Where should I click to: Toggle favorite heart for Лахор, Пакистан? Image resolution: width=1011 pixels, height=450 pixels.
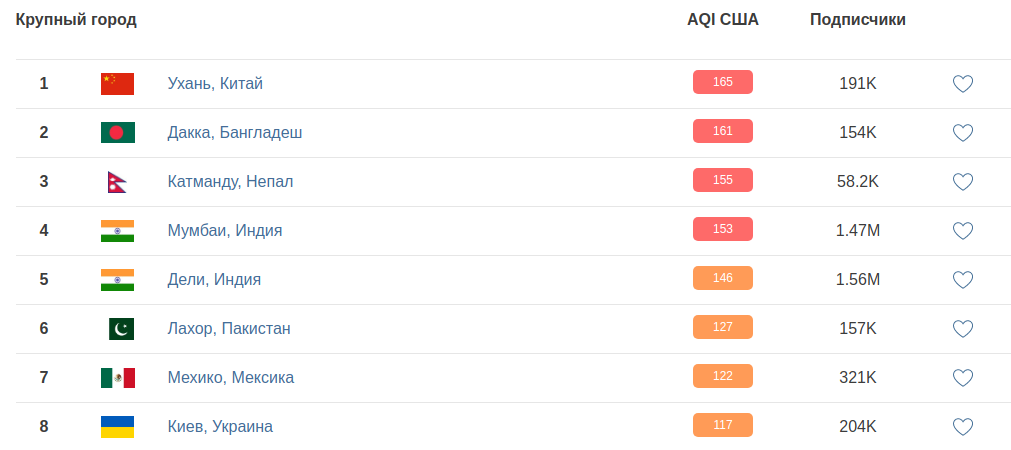click(x=962, y=329)
